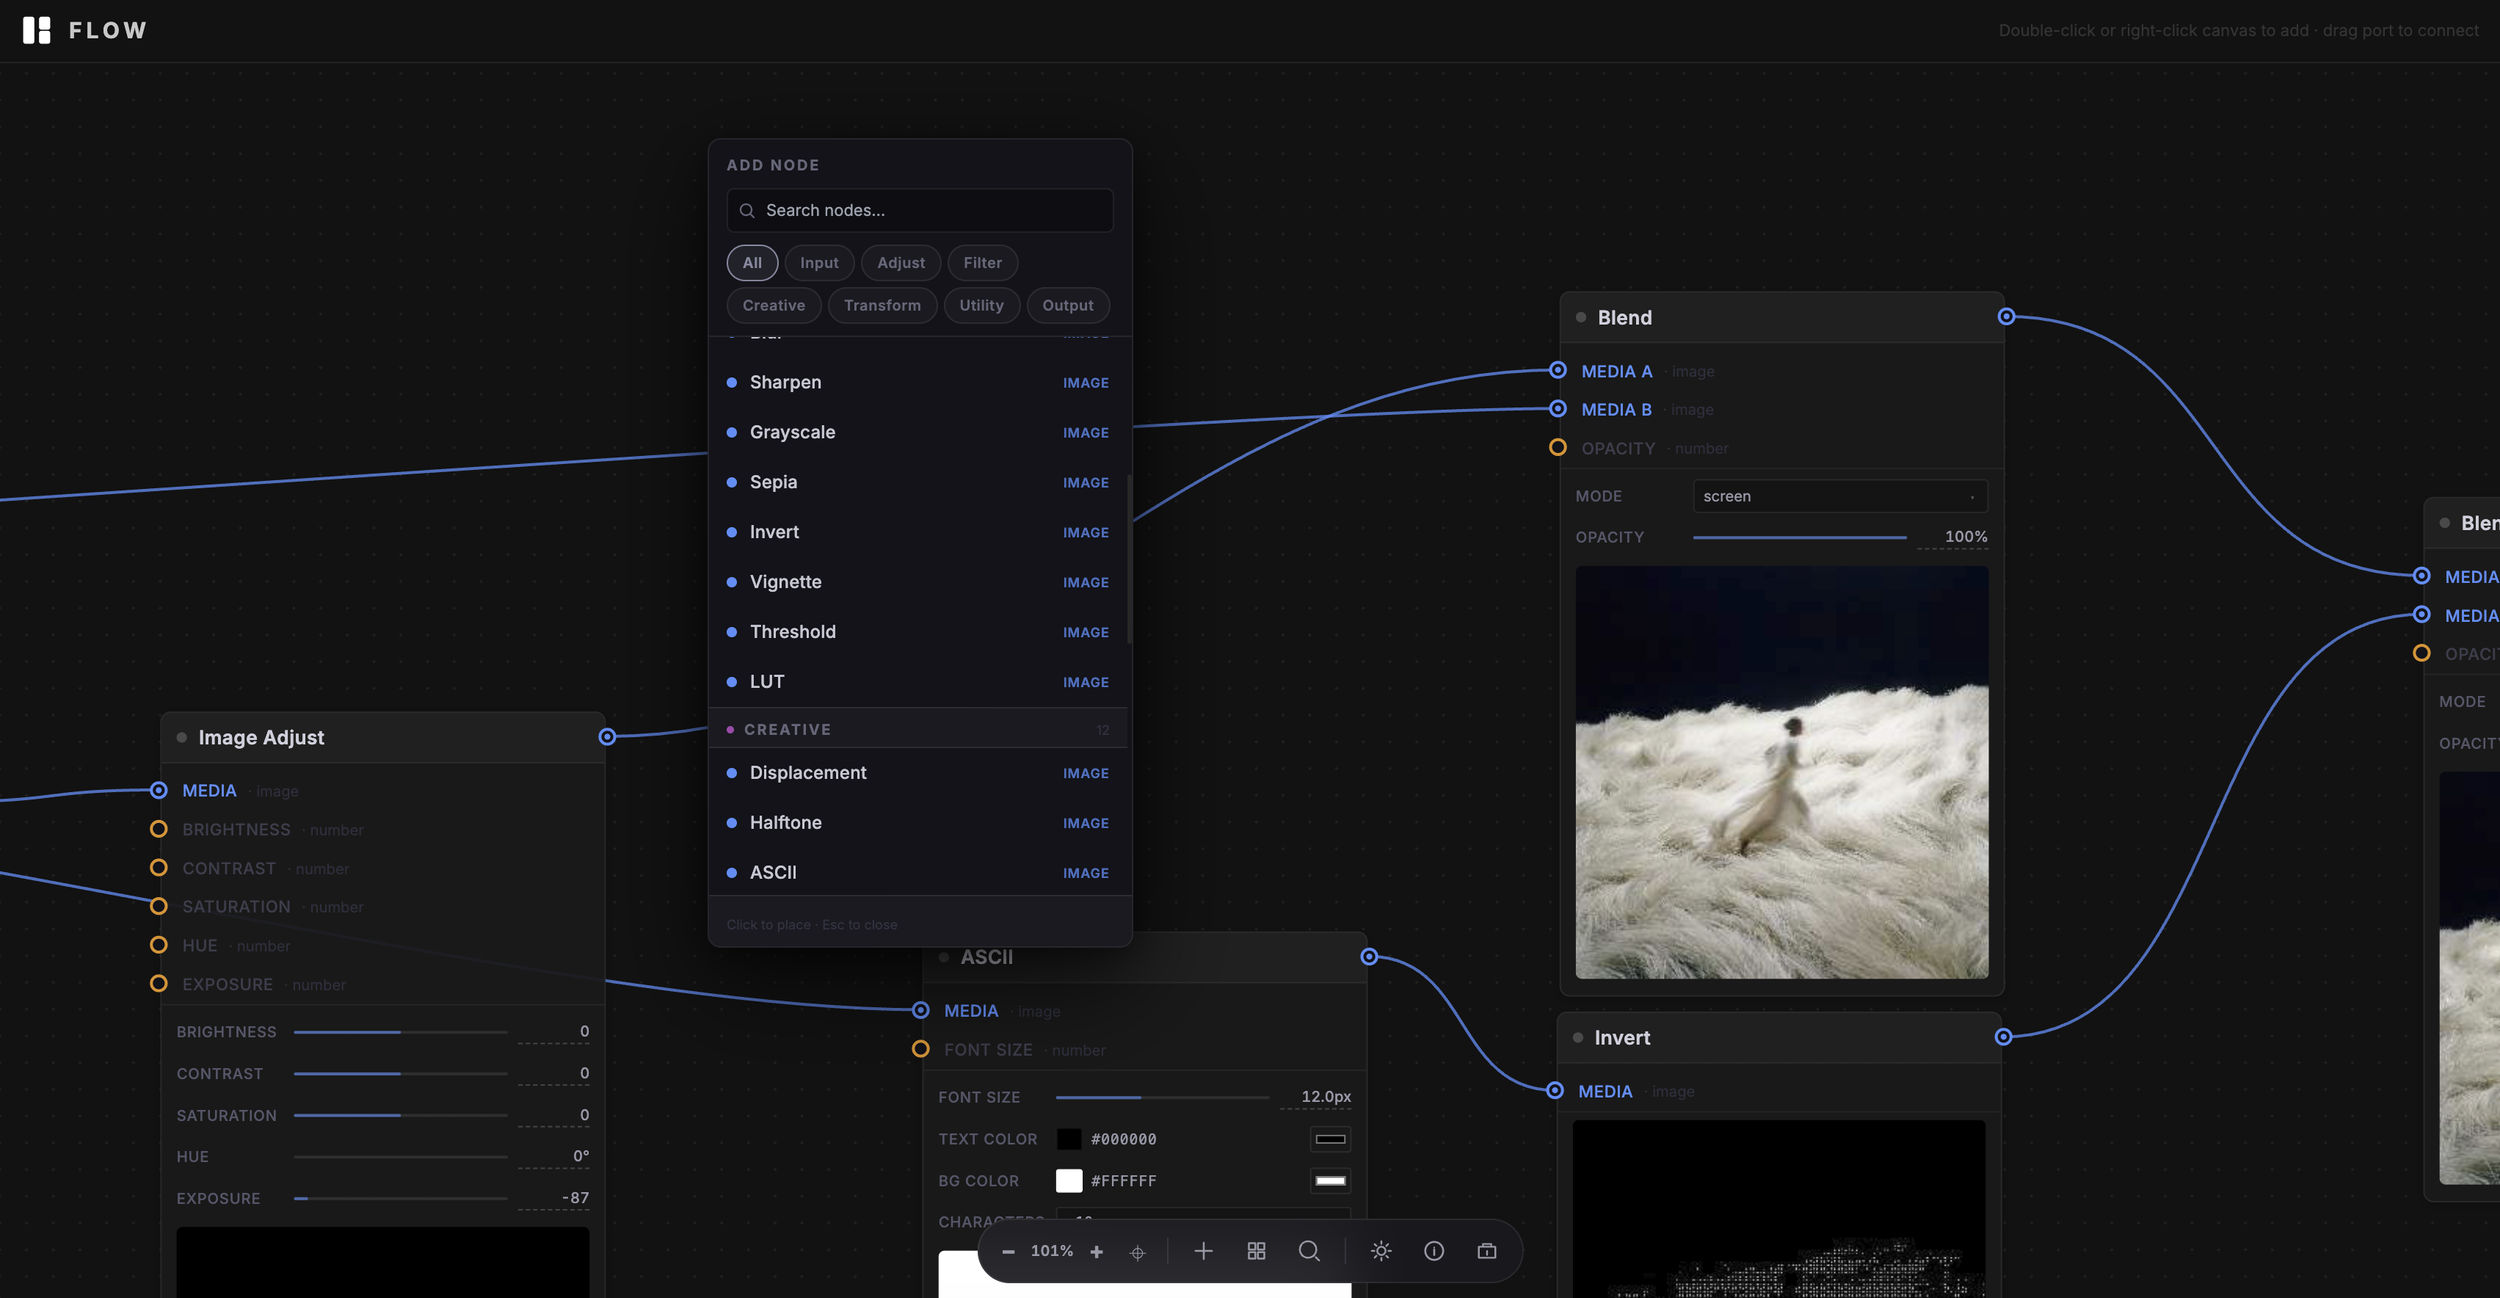2500x1298 pixels.
Task: Add a Grayscale node from the list
Action: click(x=918, y=433)
